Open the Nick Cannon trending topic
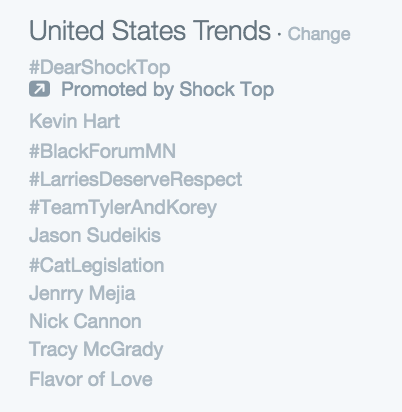Image resolution: width=402 pixels, height=412 pixels. (x=85, y=321)
